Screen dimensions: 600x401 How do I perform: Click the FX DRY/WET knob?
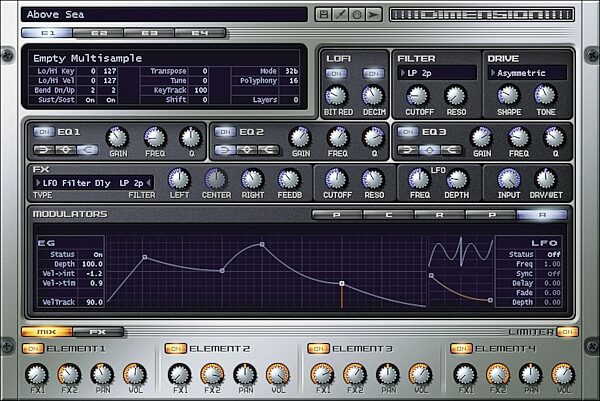[545, 179]
